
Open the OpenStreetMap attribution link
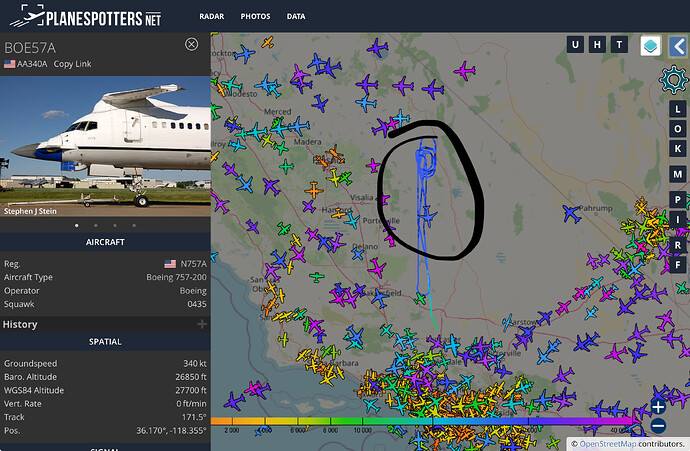click(607, 444)
